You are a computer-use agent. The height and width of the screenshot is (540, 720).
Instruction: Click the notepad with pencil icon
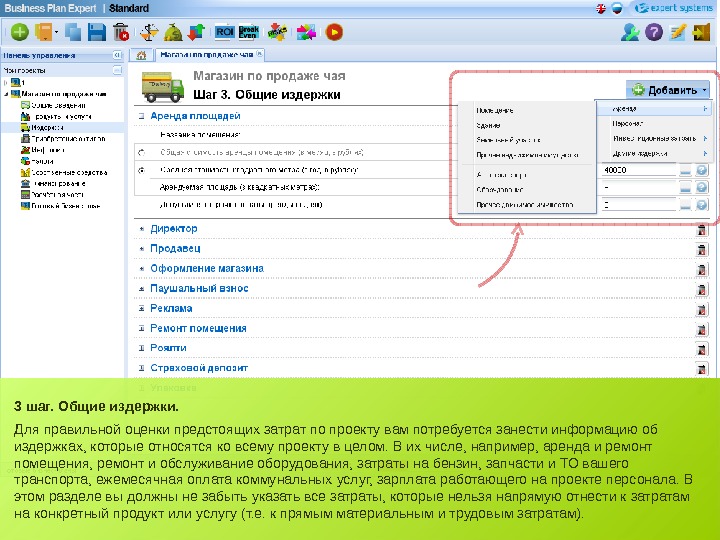[x=678, y=32]
